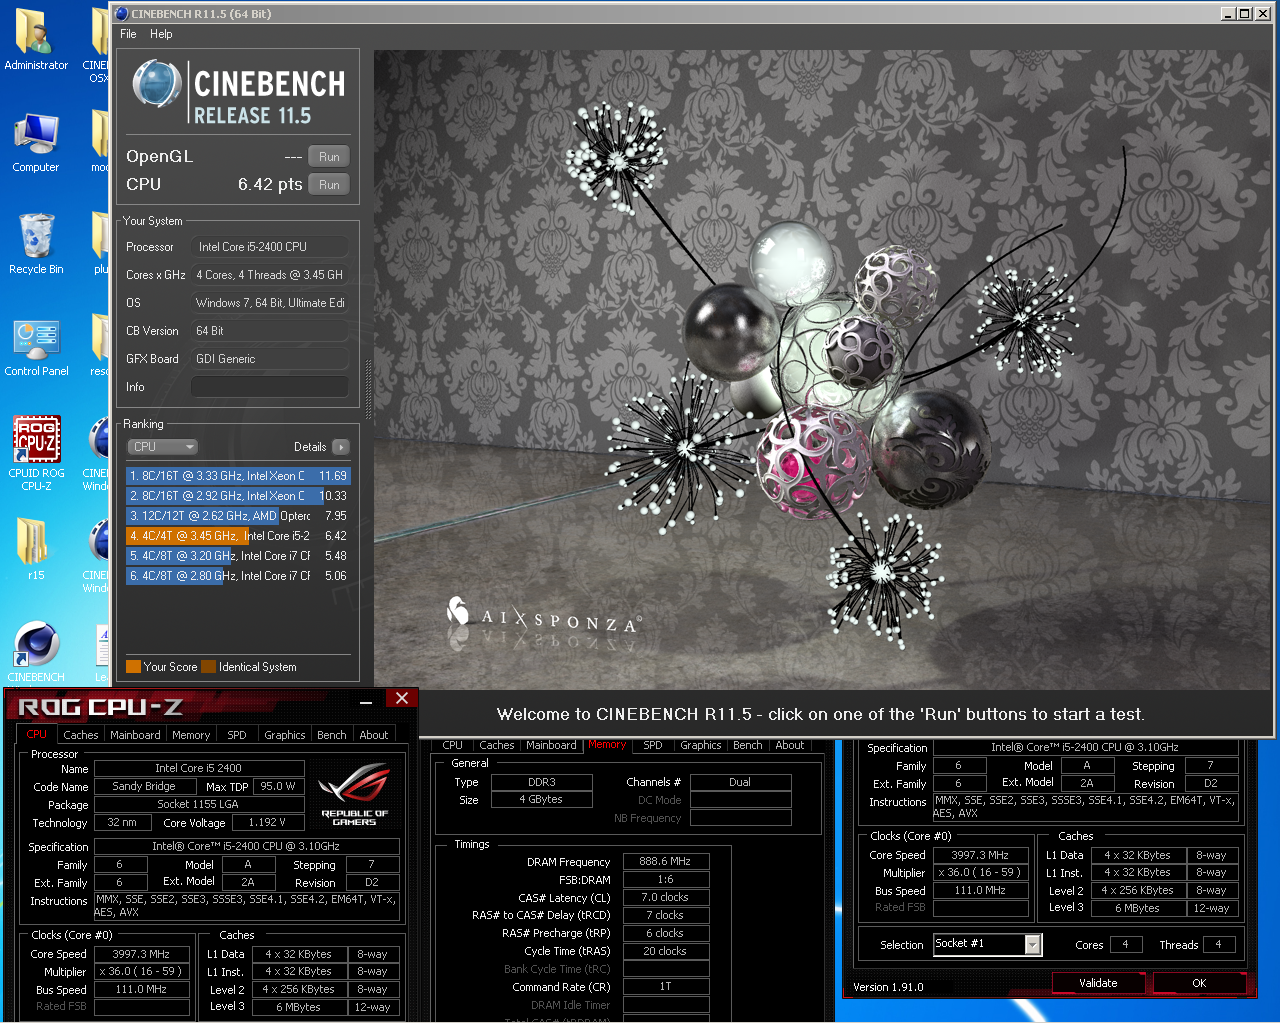Click Core Speed 3997.7 MHz in right CPU-Z
This screenshot has width=1280, height=1024.
coord(980,855)
